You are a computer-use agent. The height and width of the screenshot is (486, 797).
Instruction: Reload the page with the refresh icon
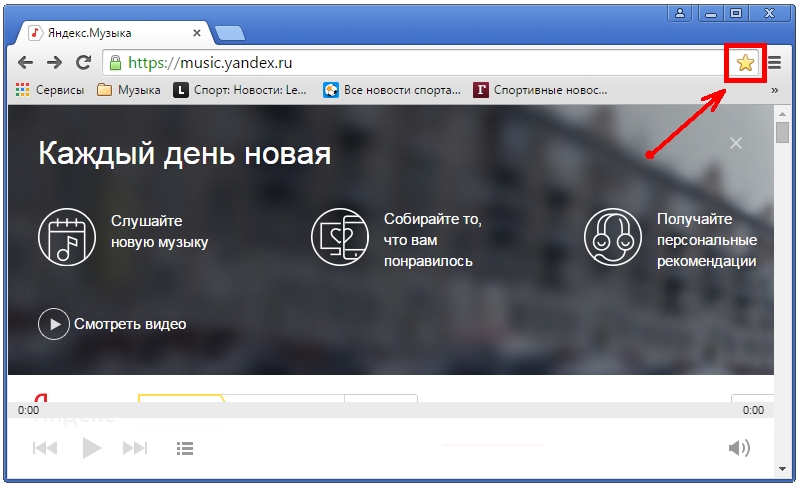(83, 63)
